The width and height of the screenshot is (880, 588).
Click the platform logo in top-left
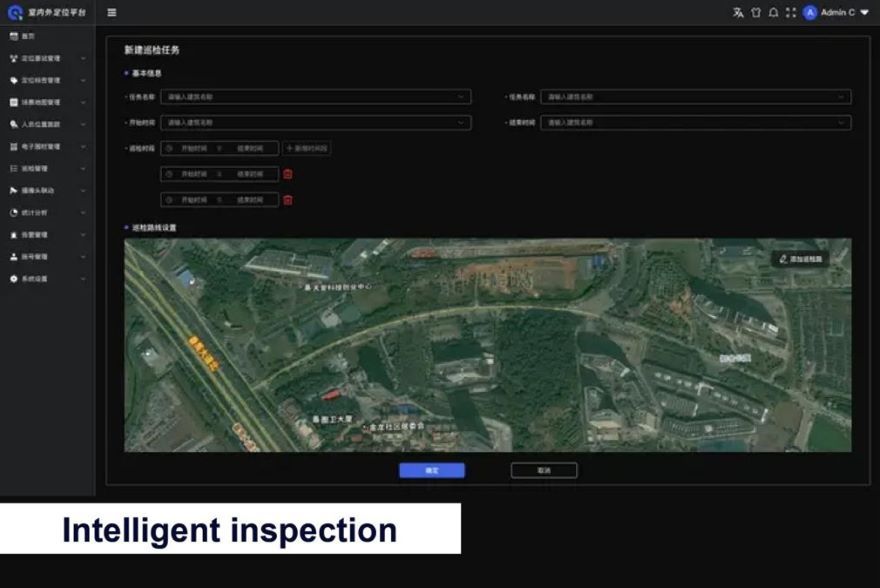[x=14, y=13]
